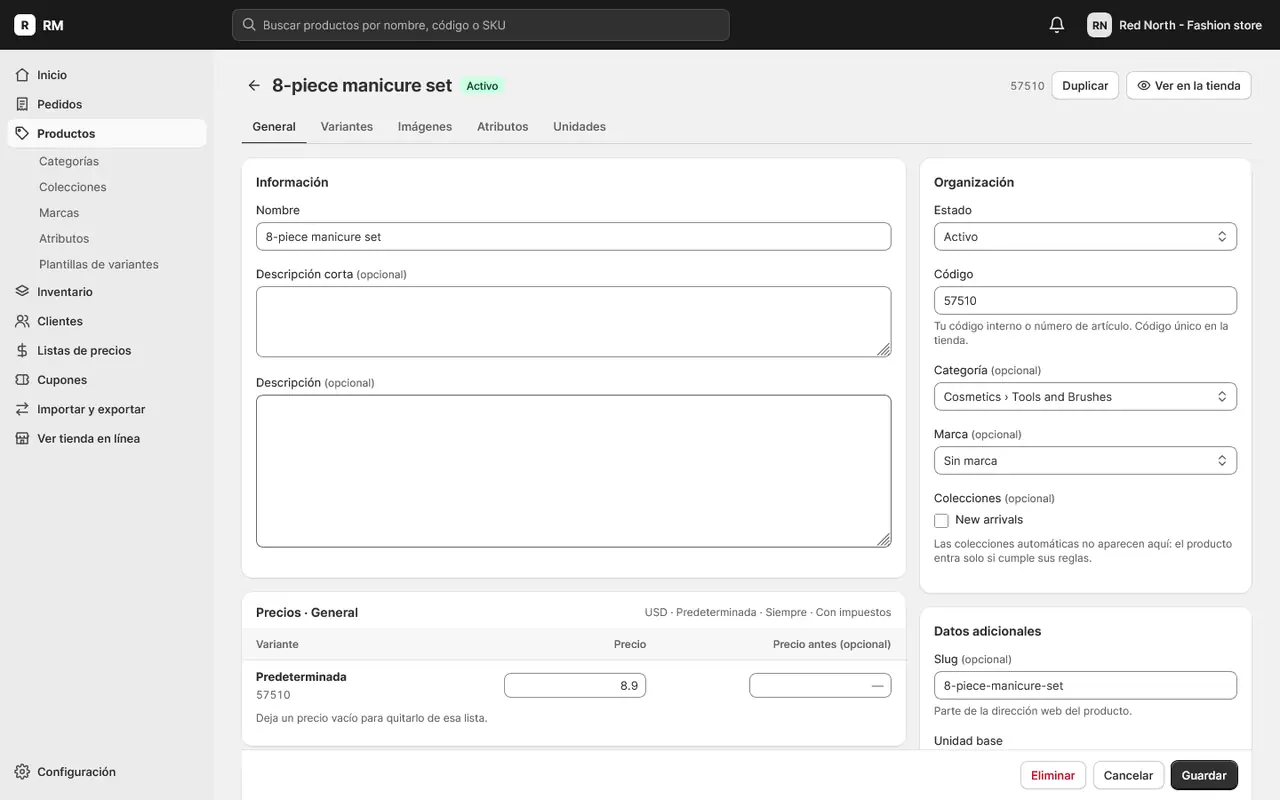Click the Precio field showing 8.9
The width and height of the screenshot is (1280, 800).
pos(575,686)
